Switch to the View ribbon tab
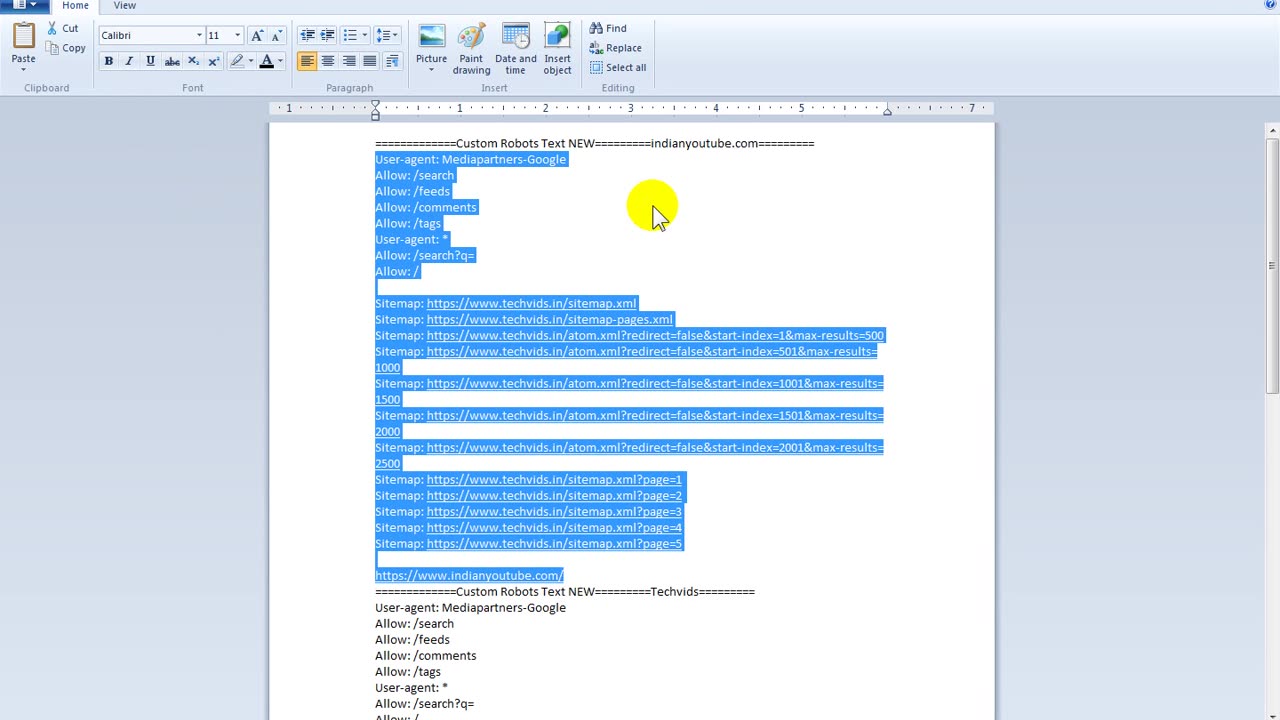1280x720 pixels. 124,6
